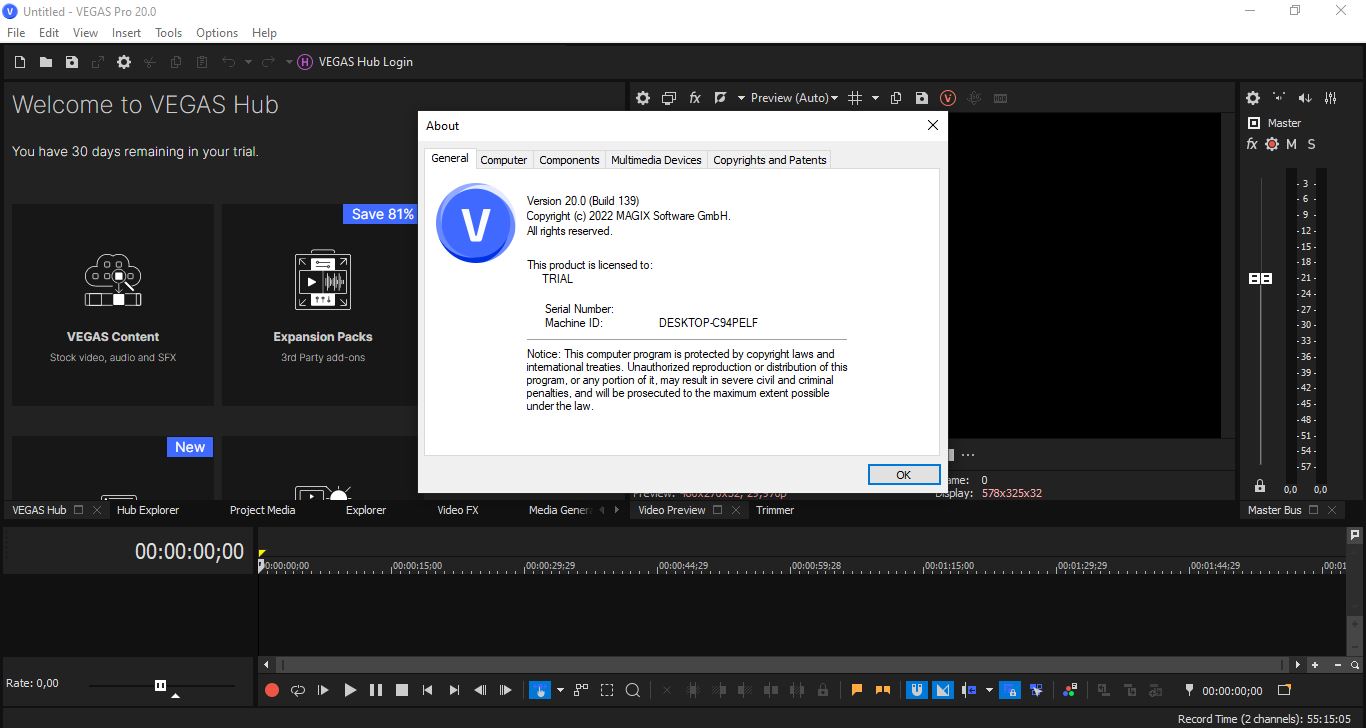The width and height of the screenshot is (1366, 728).
Task: Toggle preview overlays grid icon
Action: [x=855, y=98]
